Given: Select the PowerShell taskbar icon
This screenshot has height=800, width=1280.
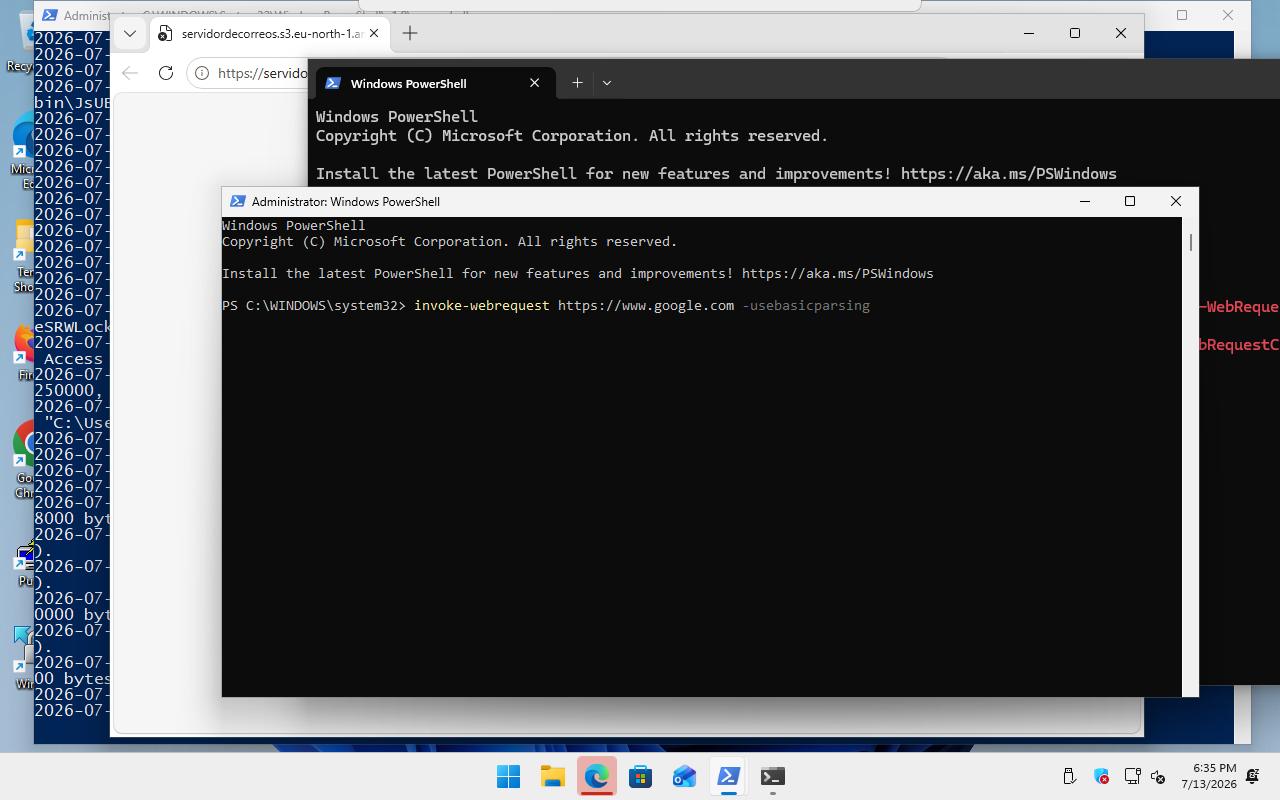Looking at the screenshot, I should (728, 776).
